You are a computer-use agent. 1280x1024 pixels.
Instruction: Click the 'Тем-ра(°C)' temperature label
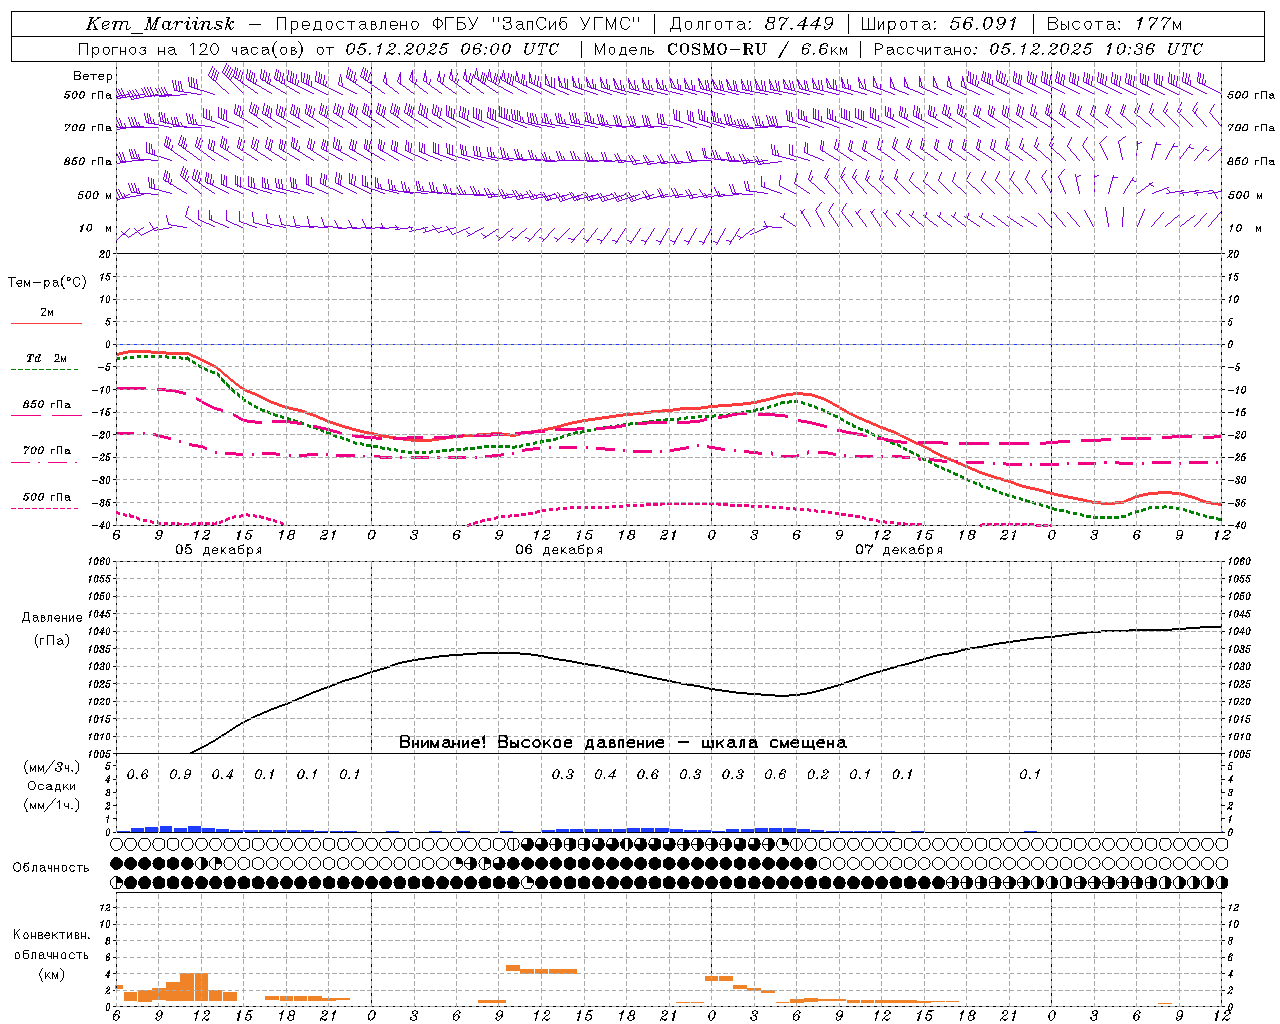click(x=47, y=283)
